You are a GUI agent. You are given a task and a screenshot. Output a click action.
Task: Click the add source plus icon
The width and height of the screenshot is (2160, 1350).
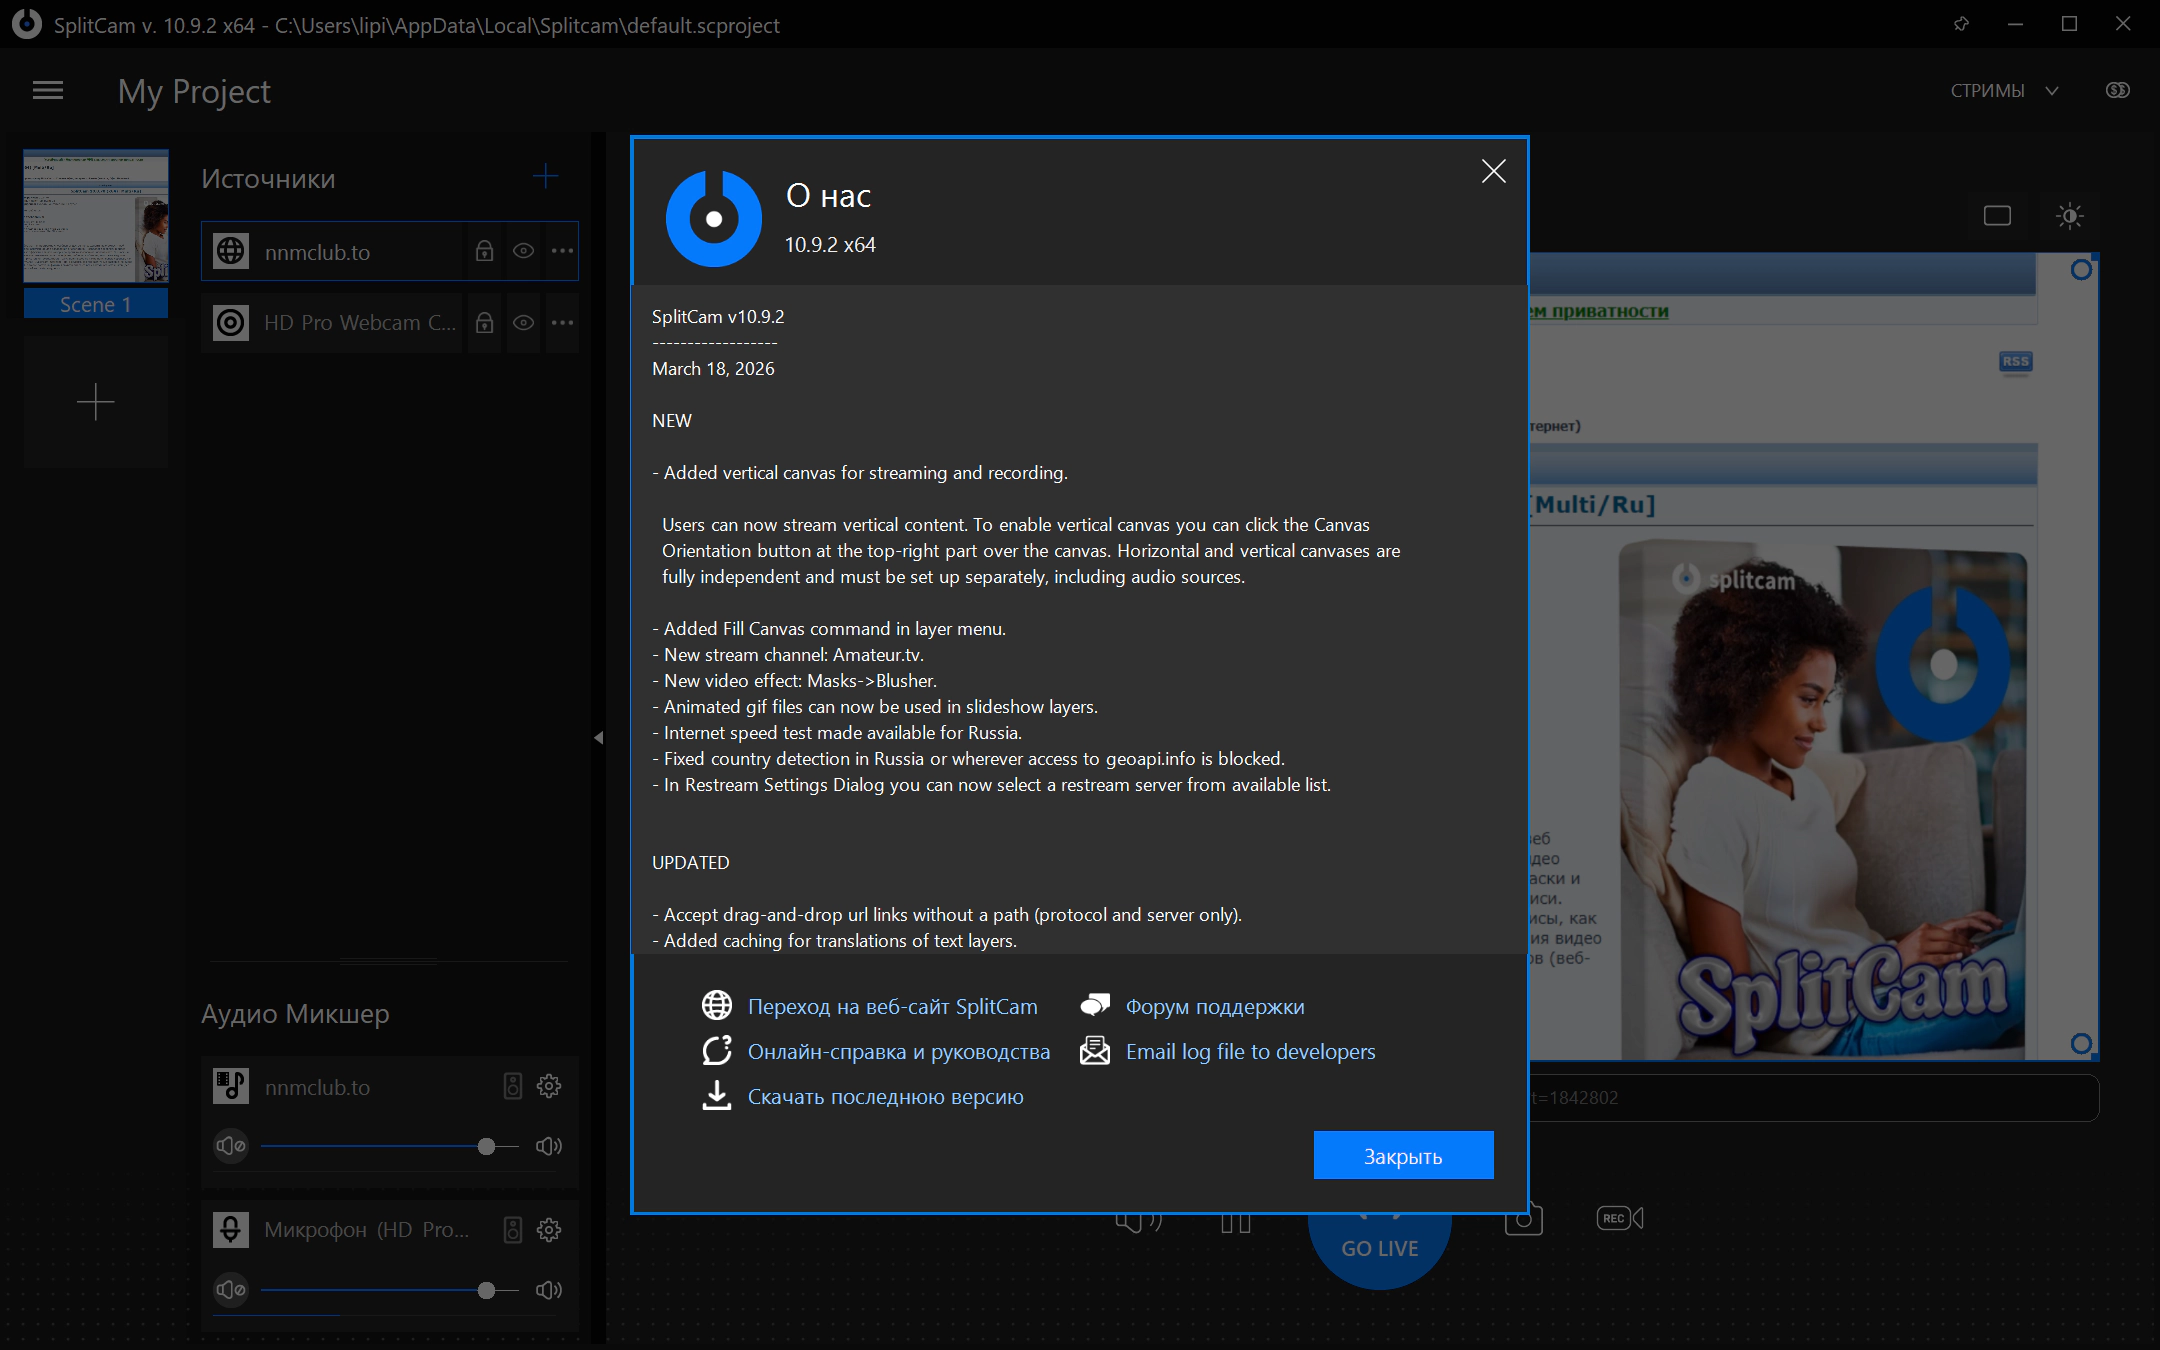pos(545,177)
